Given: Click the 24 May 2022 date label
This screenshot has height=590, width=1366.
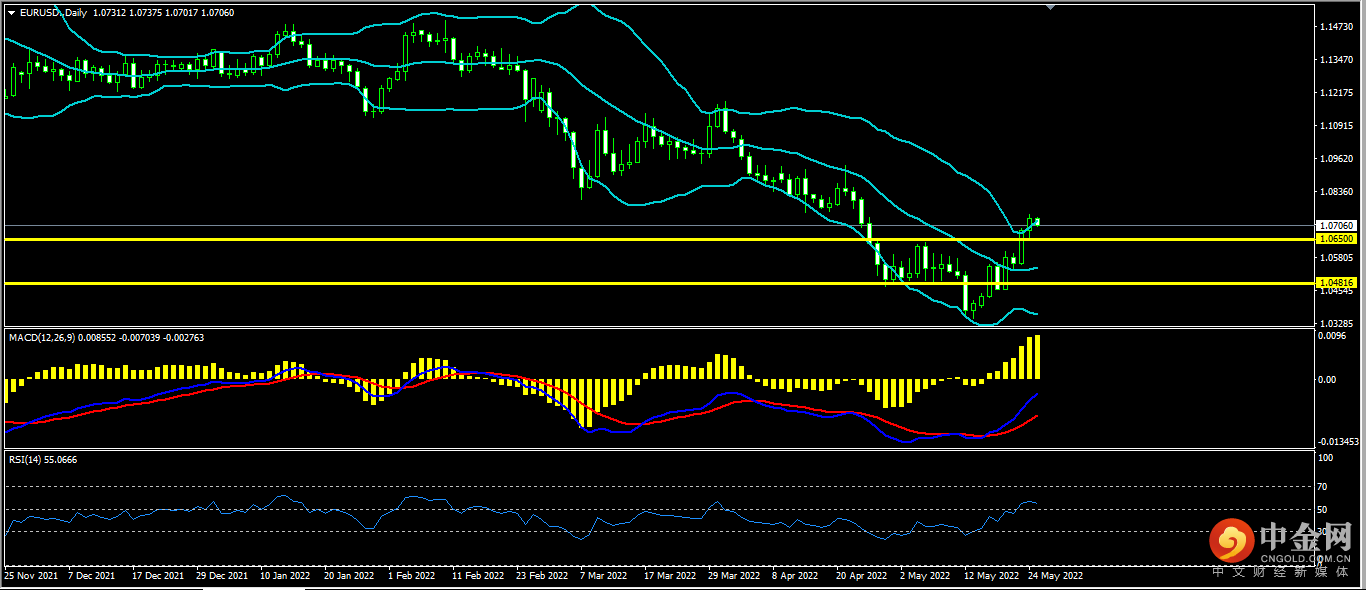Looking at the screenshot, I should [1055, 576].
